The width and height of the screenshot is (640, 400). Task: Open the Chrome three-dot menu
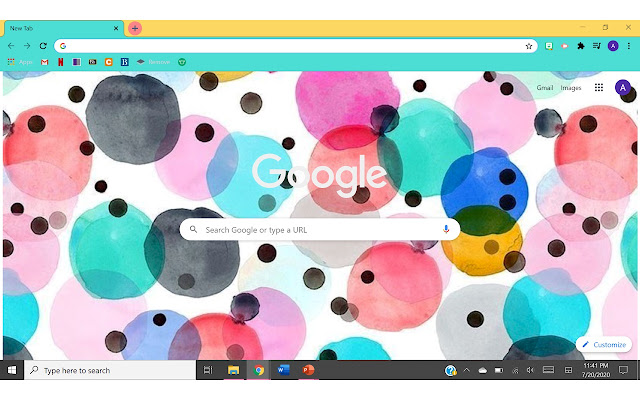point(629,46)
